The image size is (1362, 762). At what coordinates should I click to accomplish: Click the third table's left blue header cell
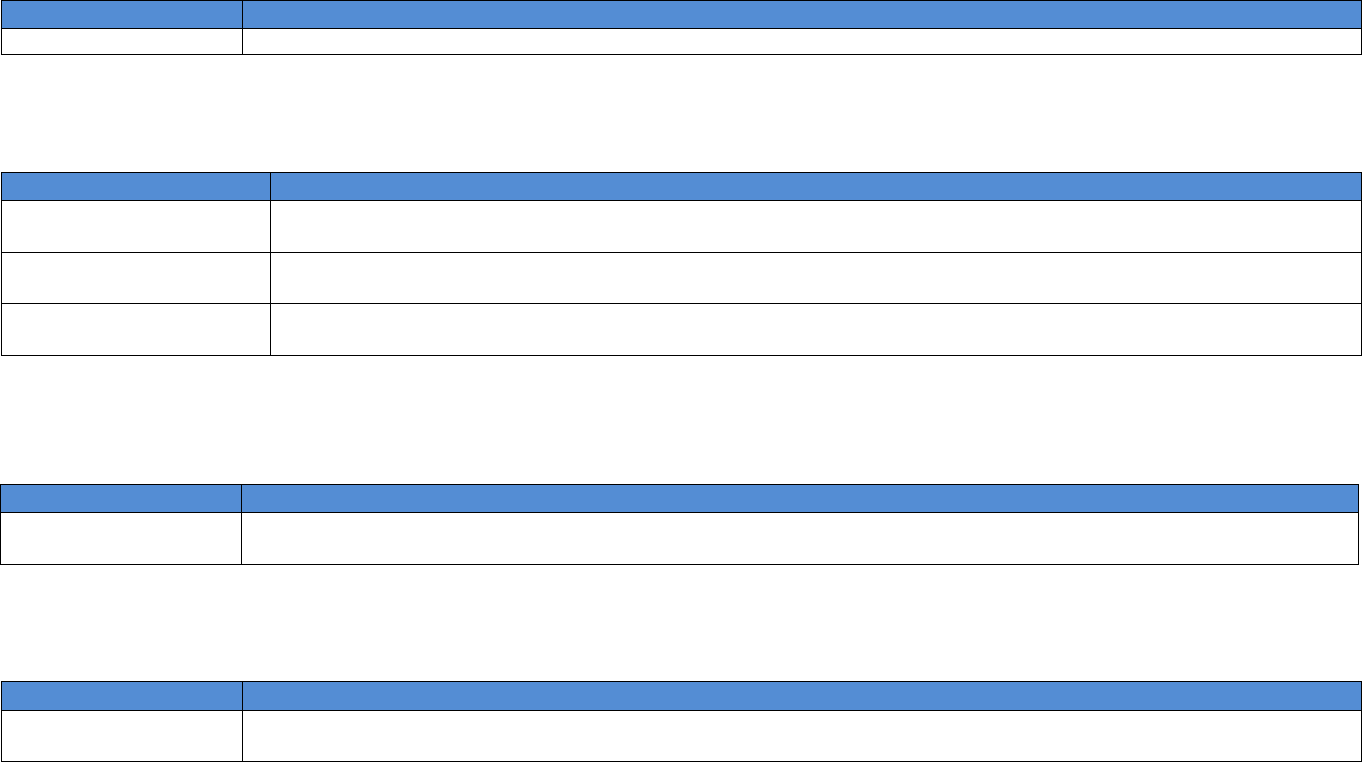click(121, 498)
